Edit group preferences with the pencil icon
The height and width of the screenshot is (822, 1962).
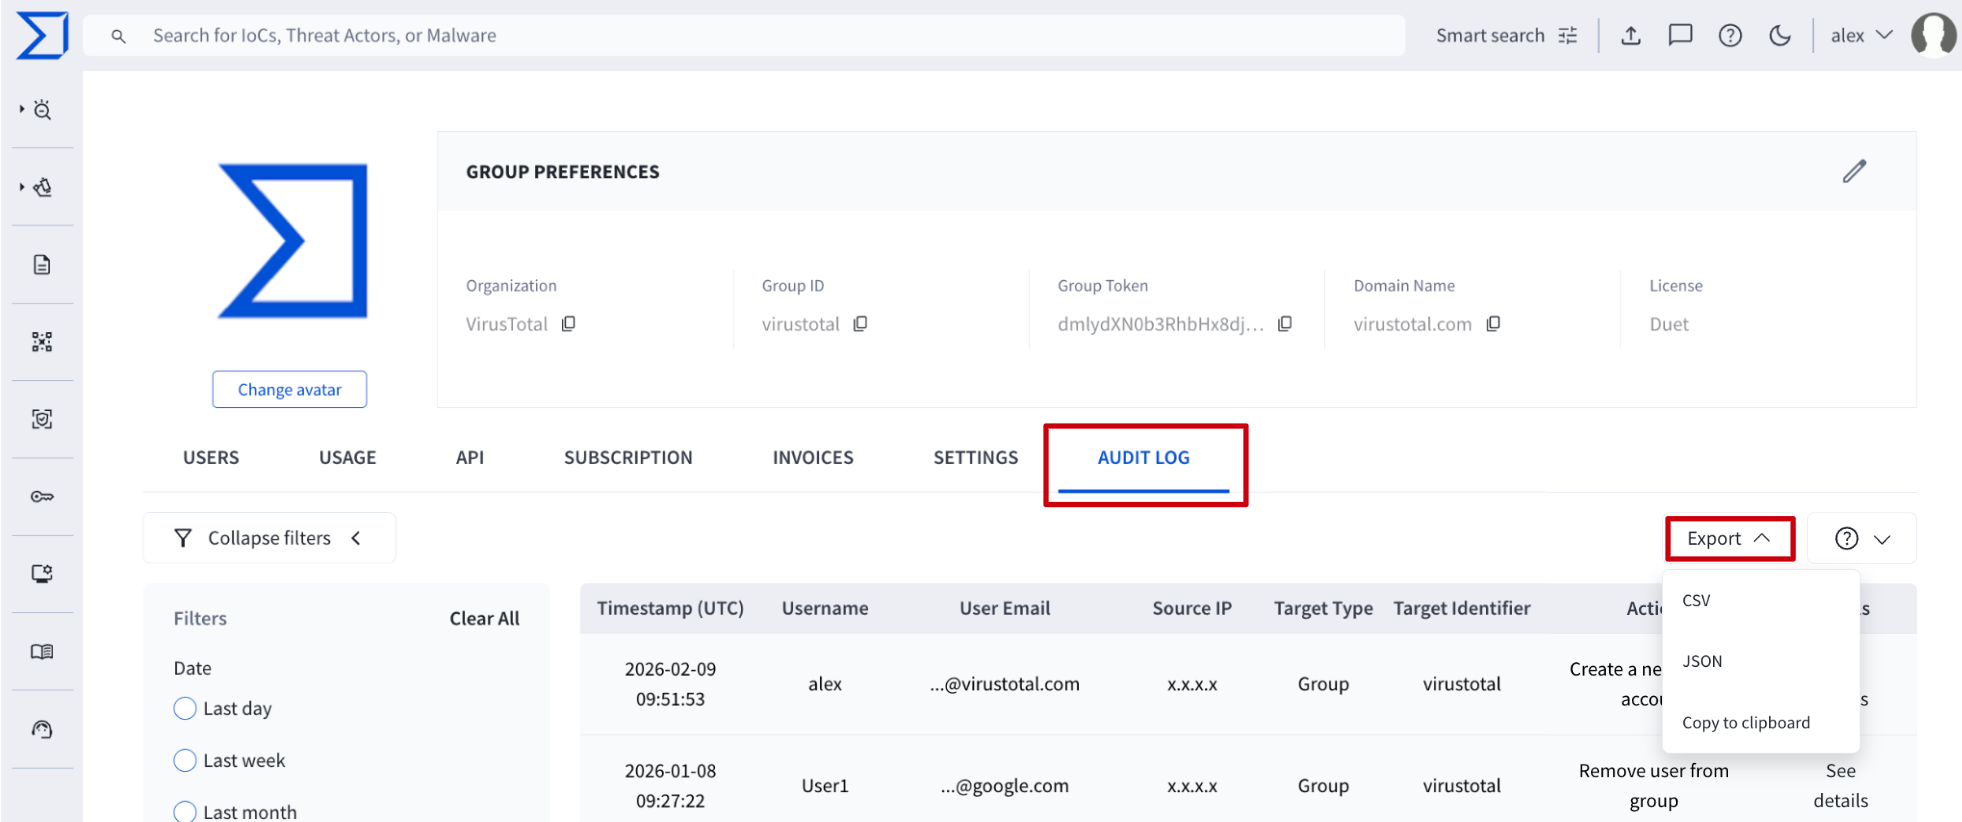pyautogui.click(x=1854, y=171)
